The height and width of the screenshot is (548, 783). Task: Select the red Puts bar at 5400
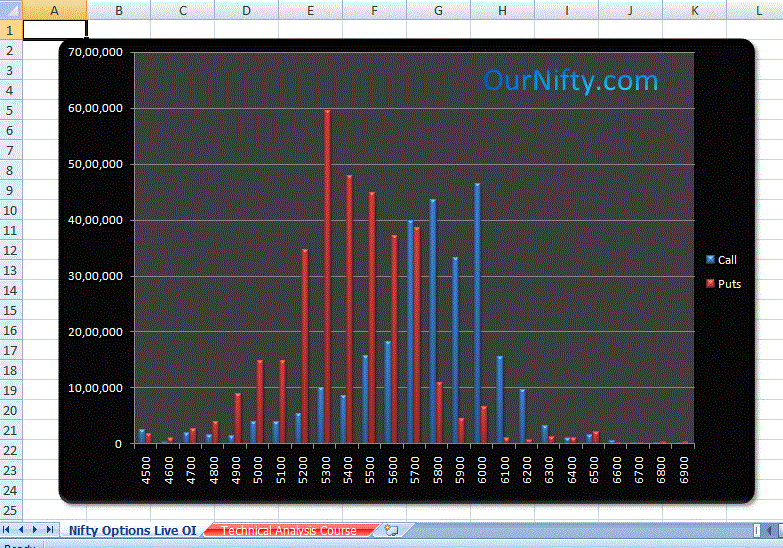(x=350, y=309)
